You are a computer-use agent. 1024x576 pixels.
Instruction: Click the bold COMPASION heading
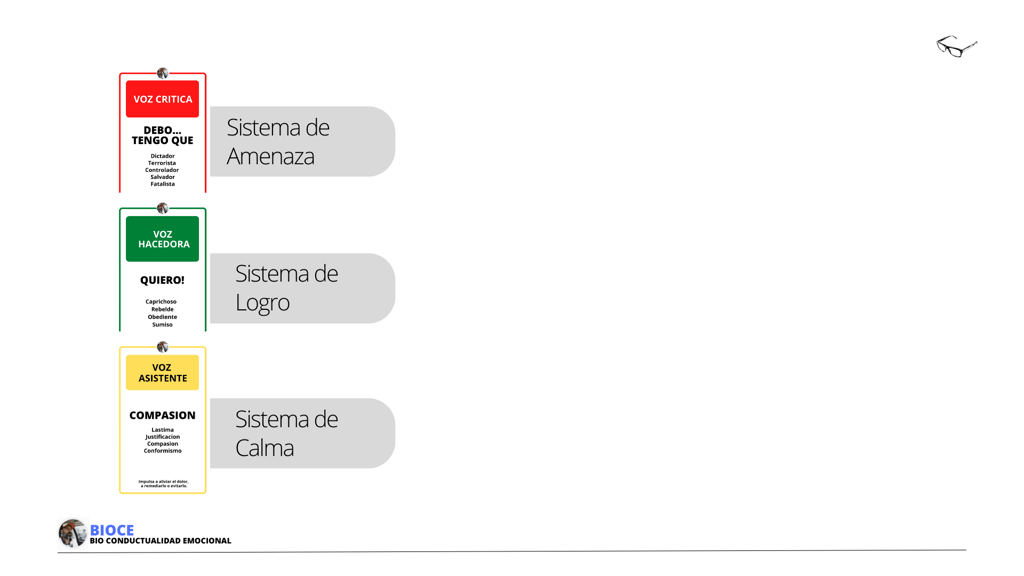pos(162,415)
